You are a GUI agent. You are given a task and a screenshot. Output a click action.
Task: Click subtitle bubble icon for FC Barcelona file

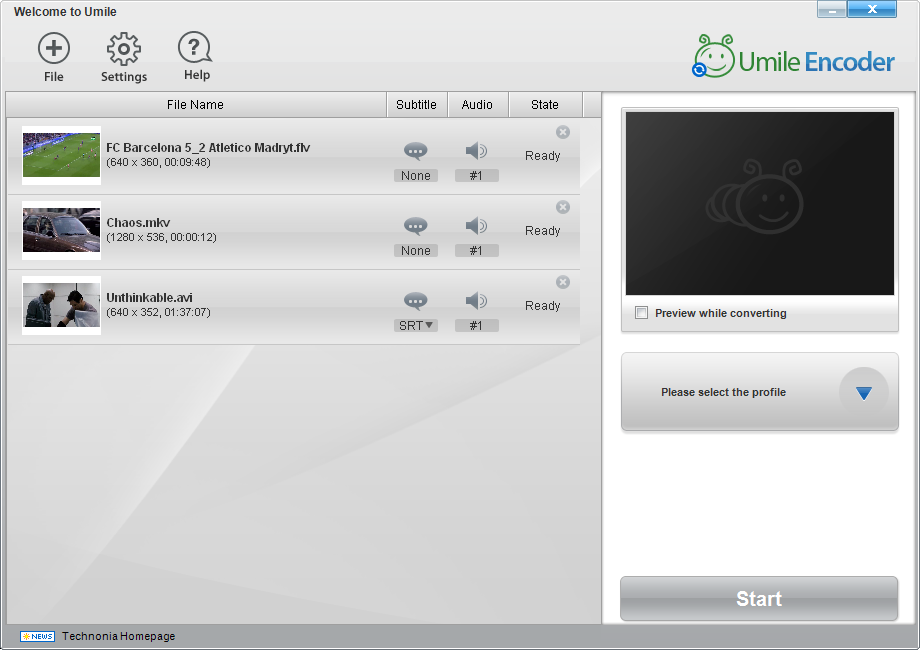(x=415, y=151)
